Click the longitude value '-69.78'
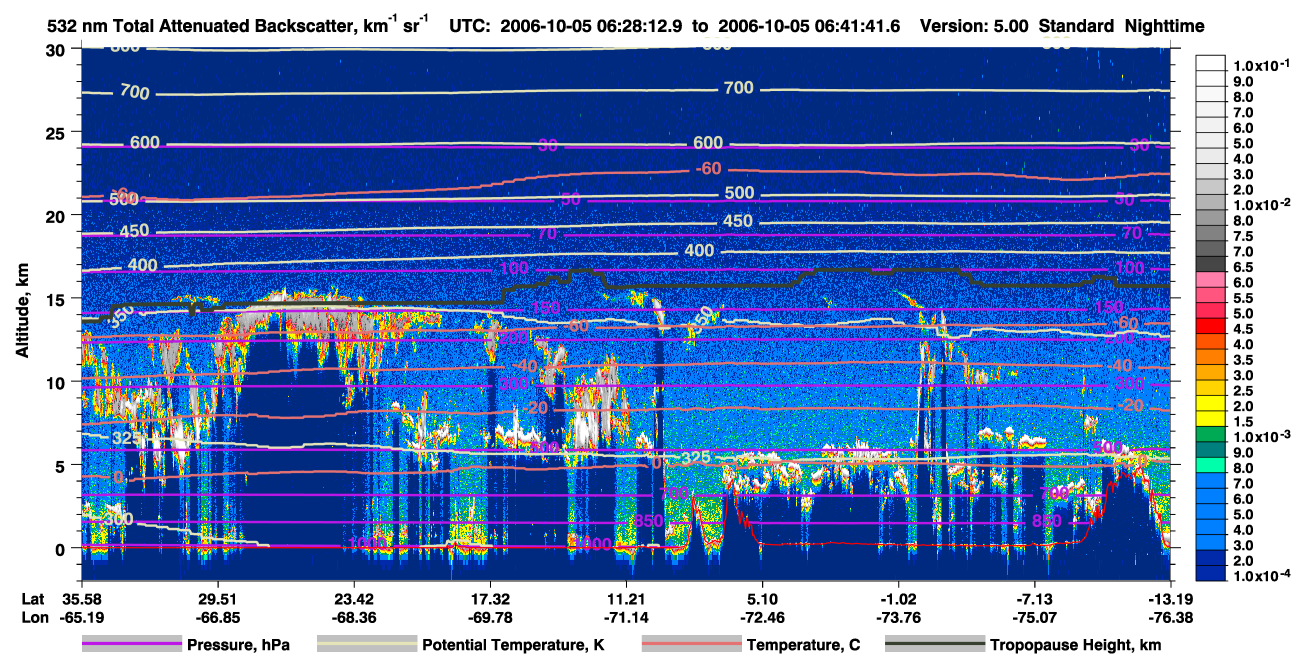Image resolution: width=1300 pixels, height=667 pixels. (490, 617)
